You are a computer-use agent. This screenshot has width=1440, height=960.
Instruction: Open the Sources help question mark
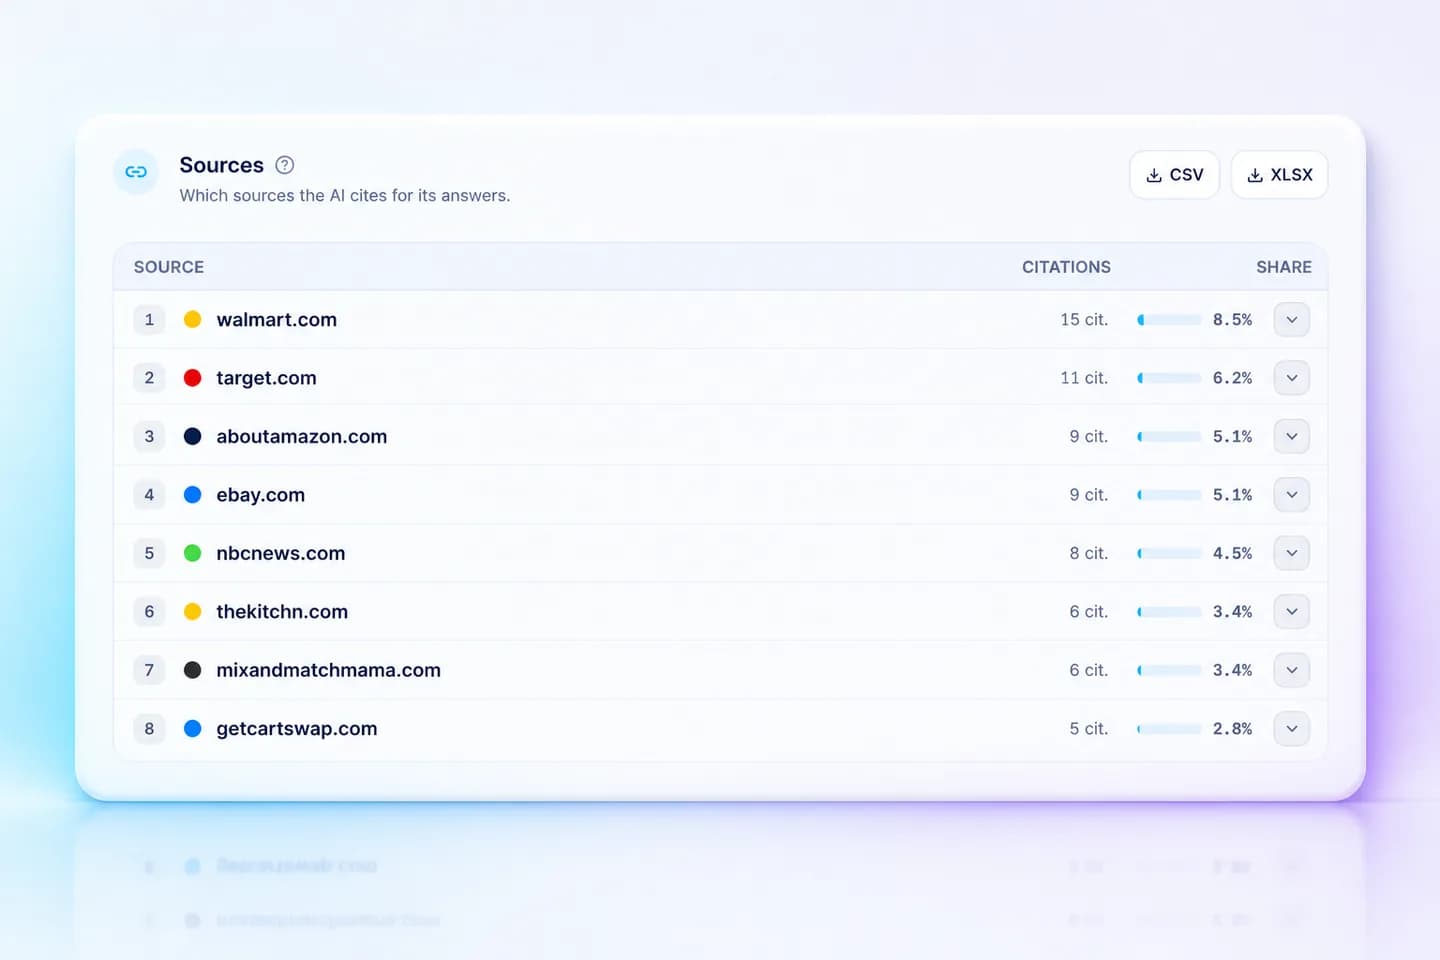[285, 165]
